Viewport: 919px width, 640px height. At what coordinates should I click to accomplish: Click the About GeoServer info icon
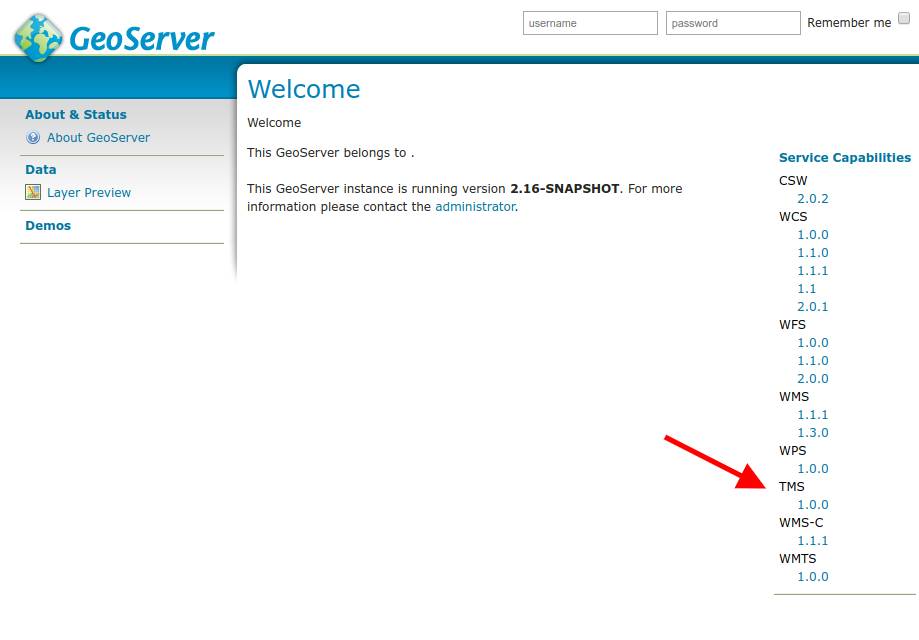33,138
